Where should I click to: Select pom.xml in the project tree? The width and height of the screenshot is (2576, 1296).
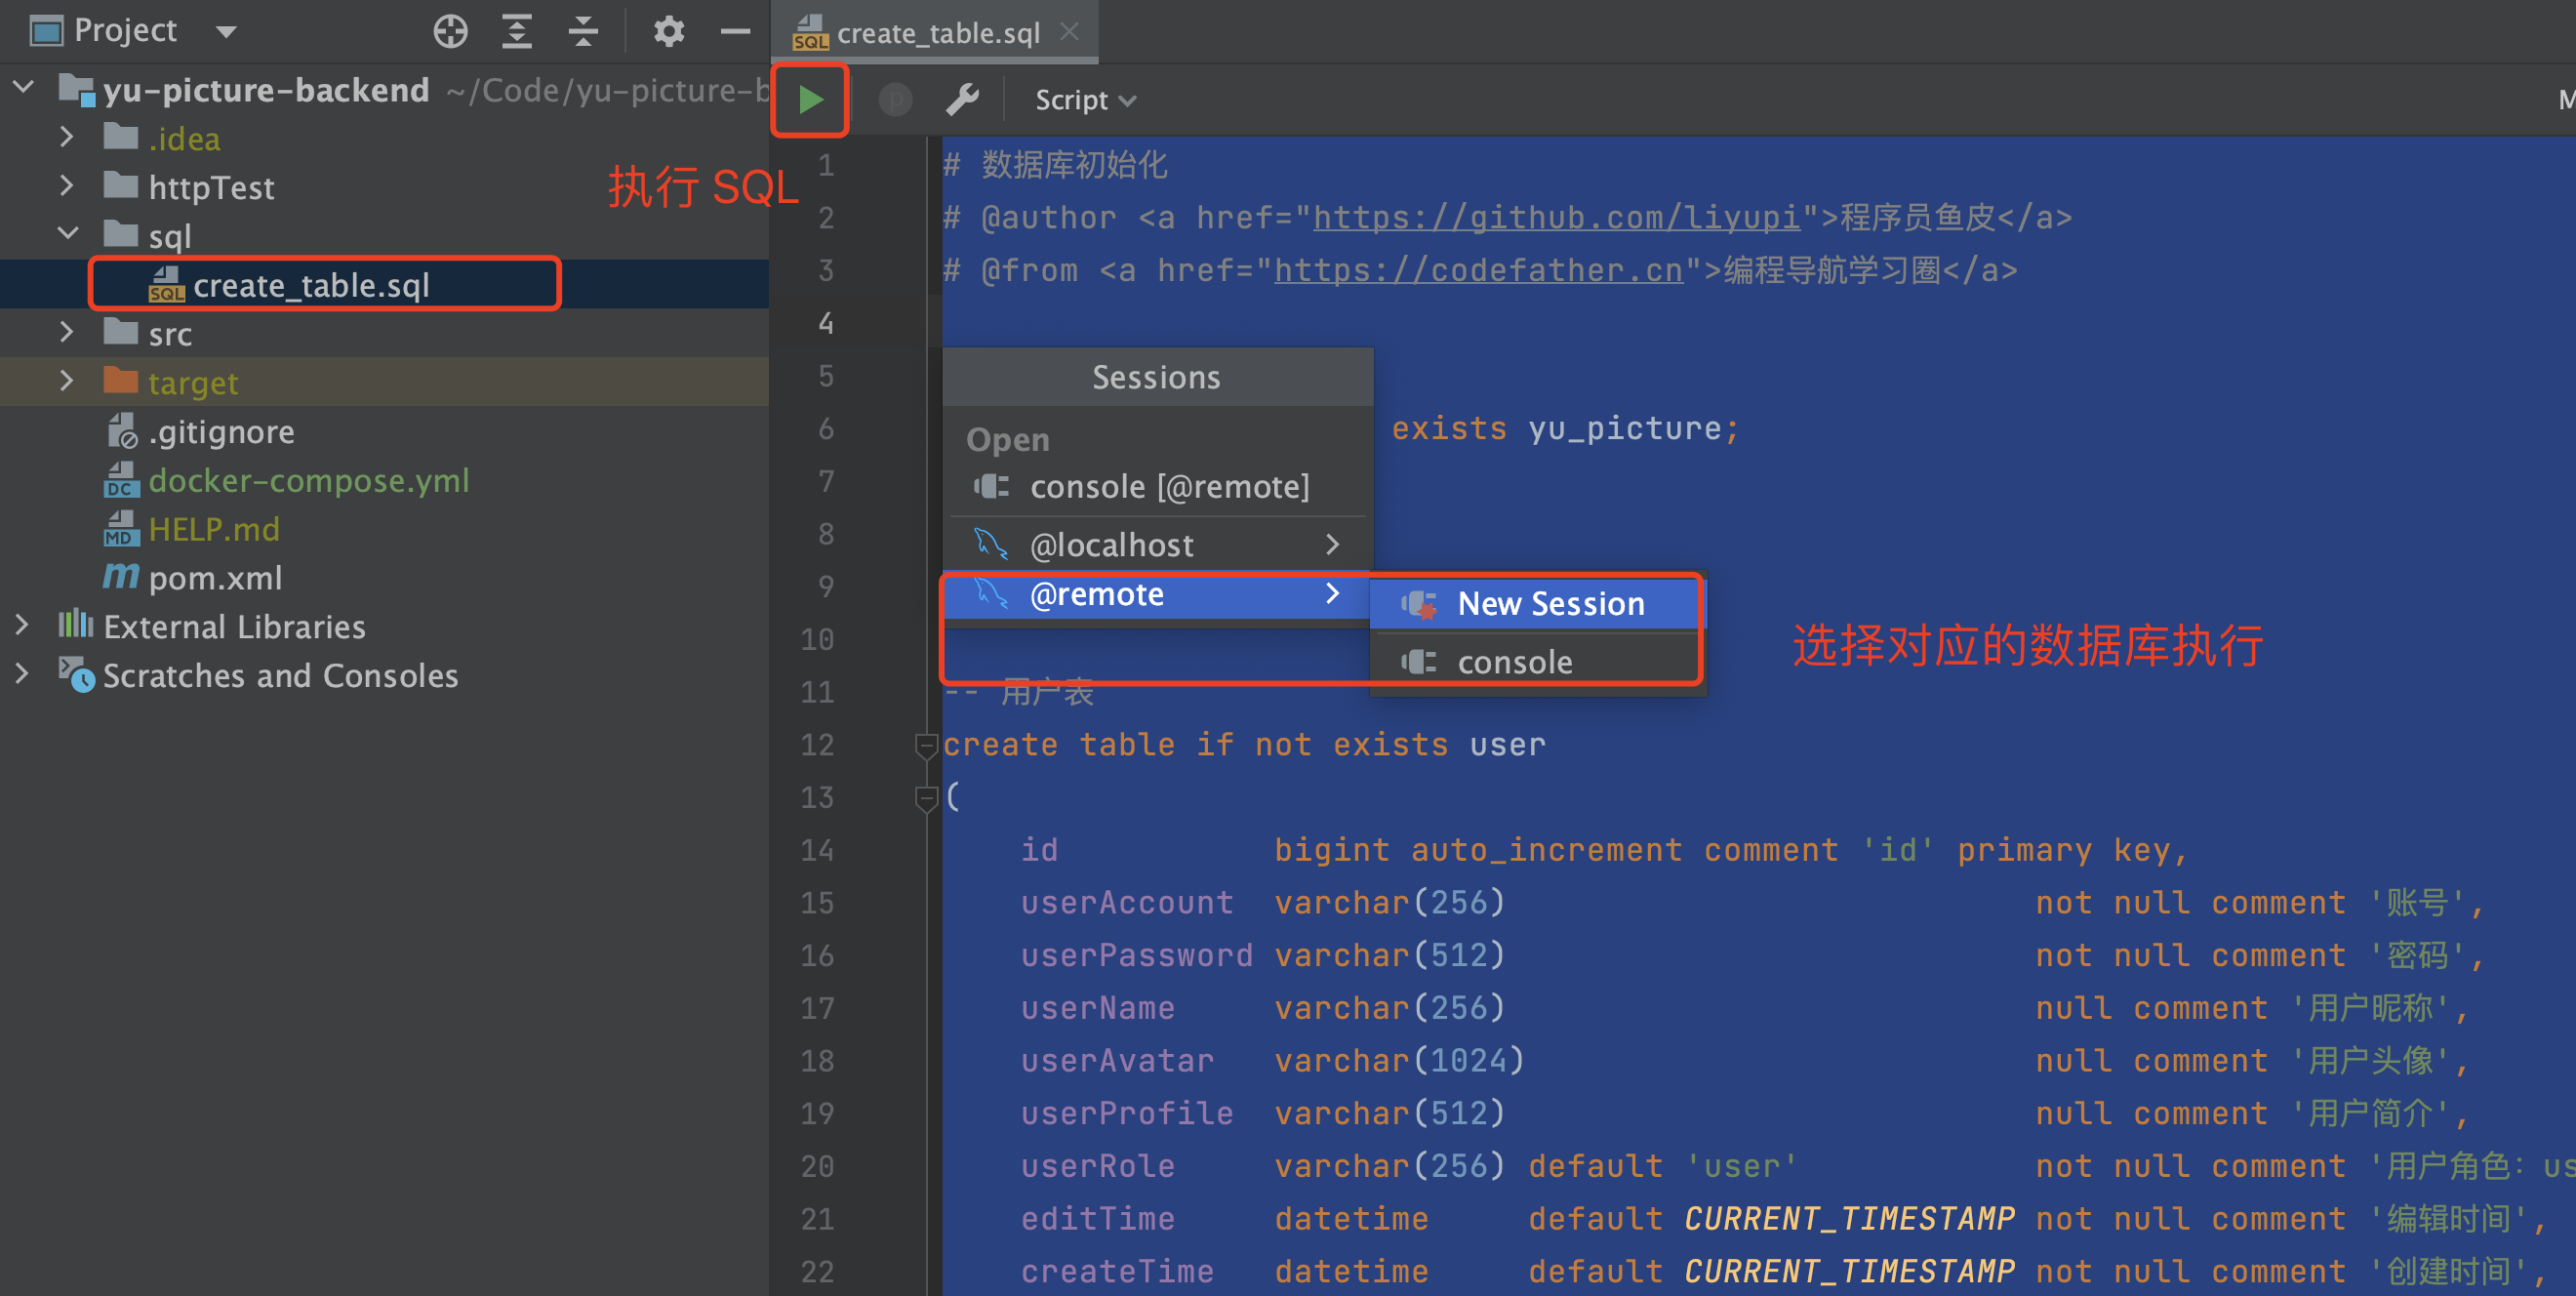[x=214, y=578]
